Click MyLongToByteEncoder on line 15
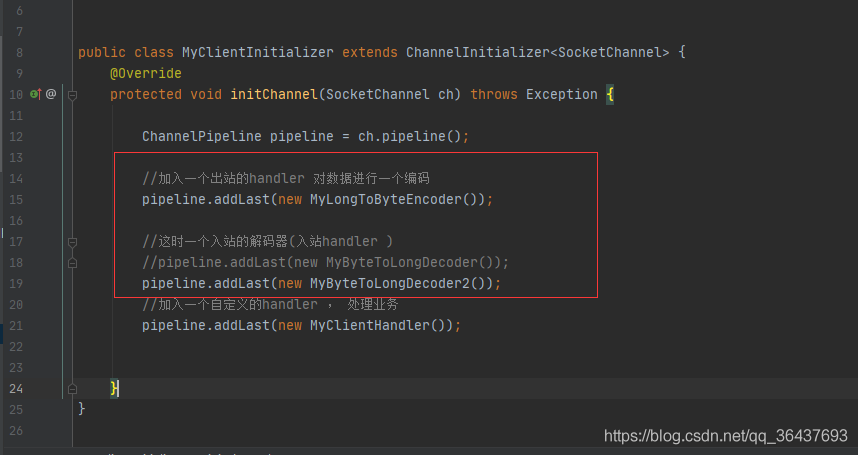This screenshot has height=455, width=858. click(x=386, y=200)
